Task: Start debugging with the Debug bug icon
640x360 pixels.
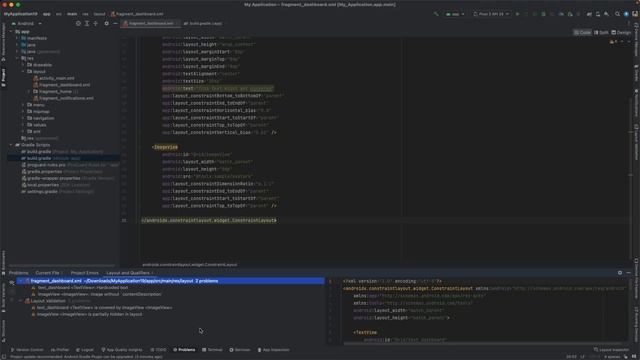Action: point(543,14)
